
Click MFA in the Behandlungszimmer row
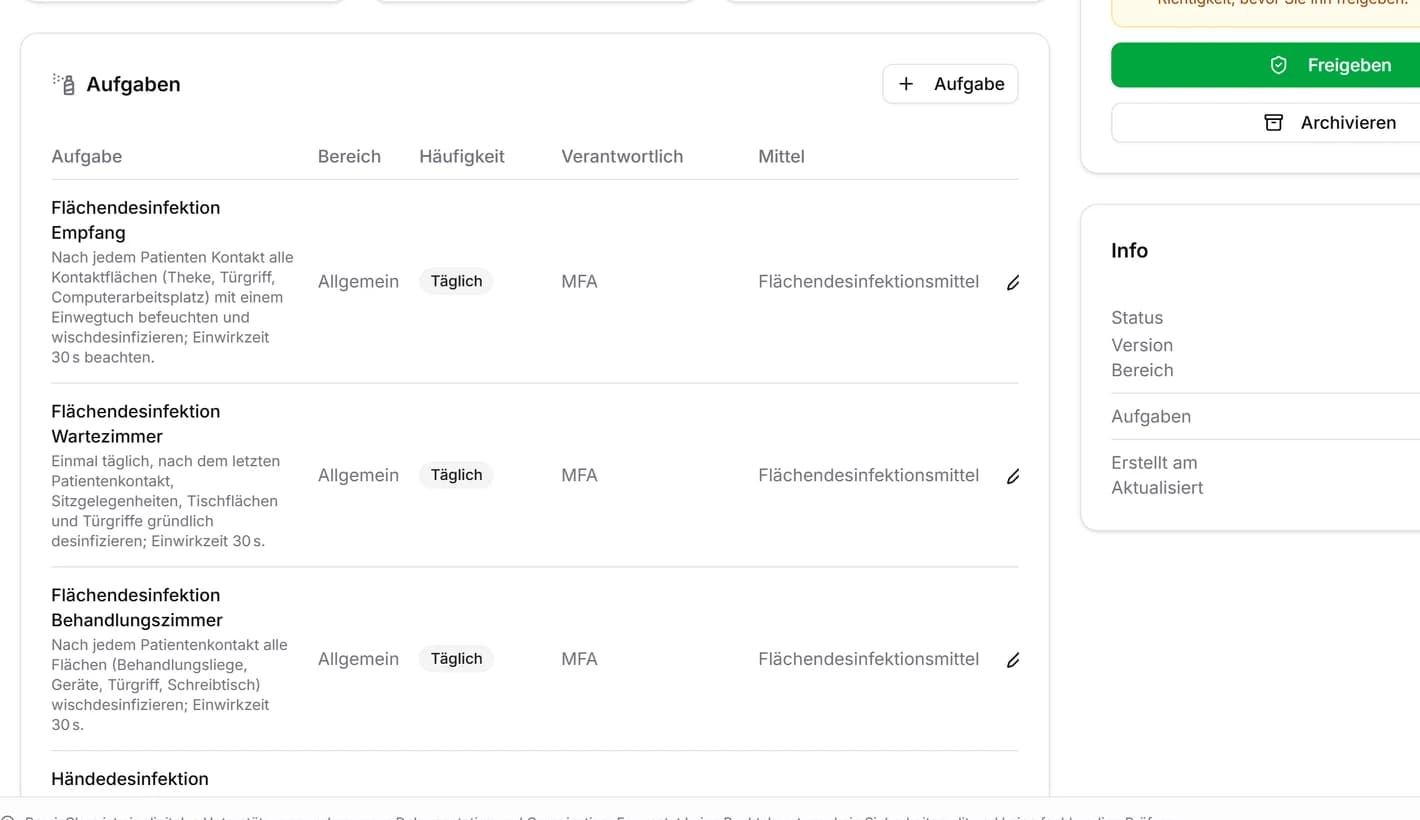[579, 659]
